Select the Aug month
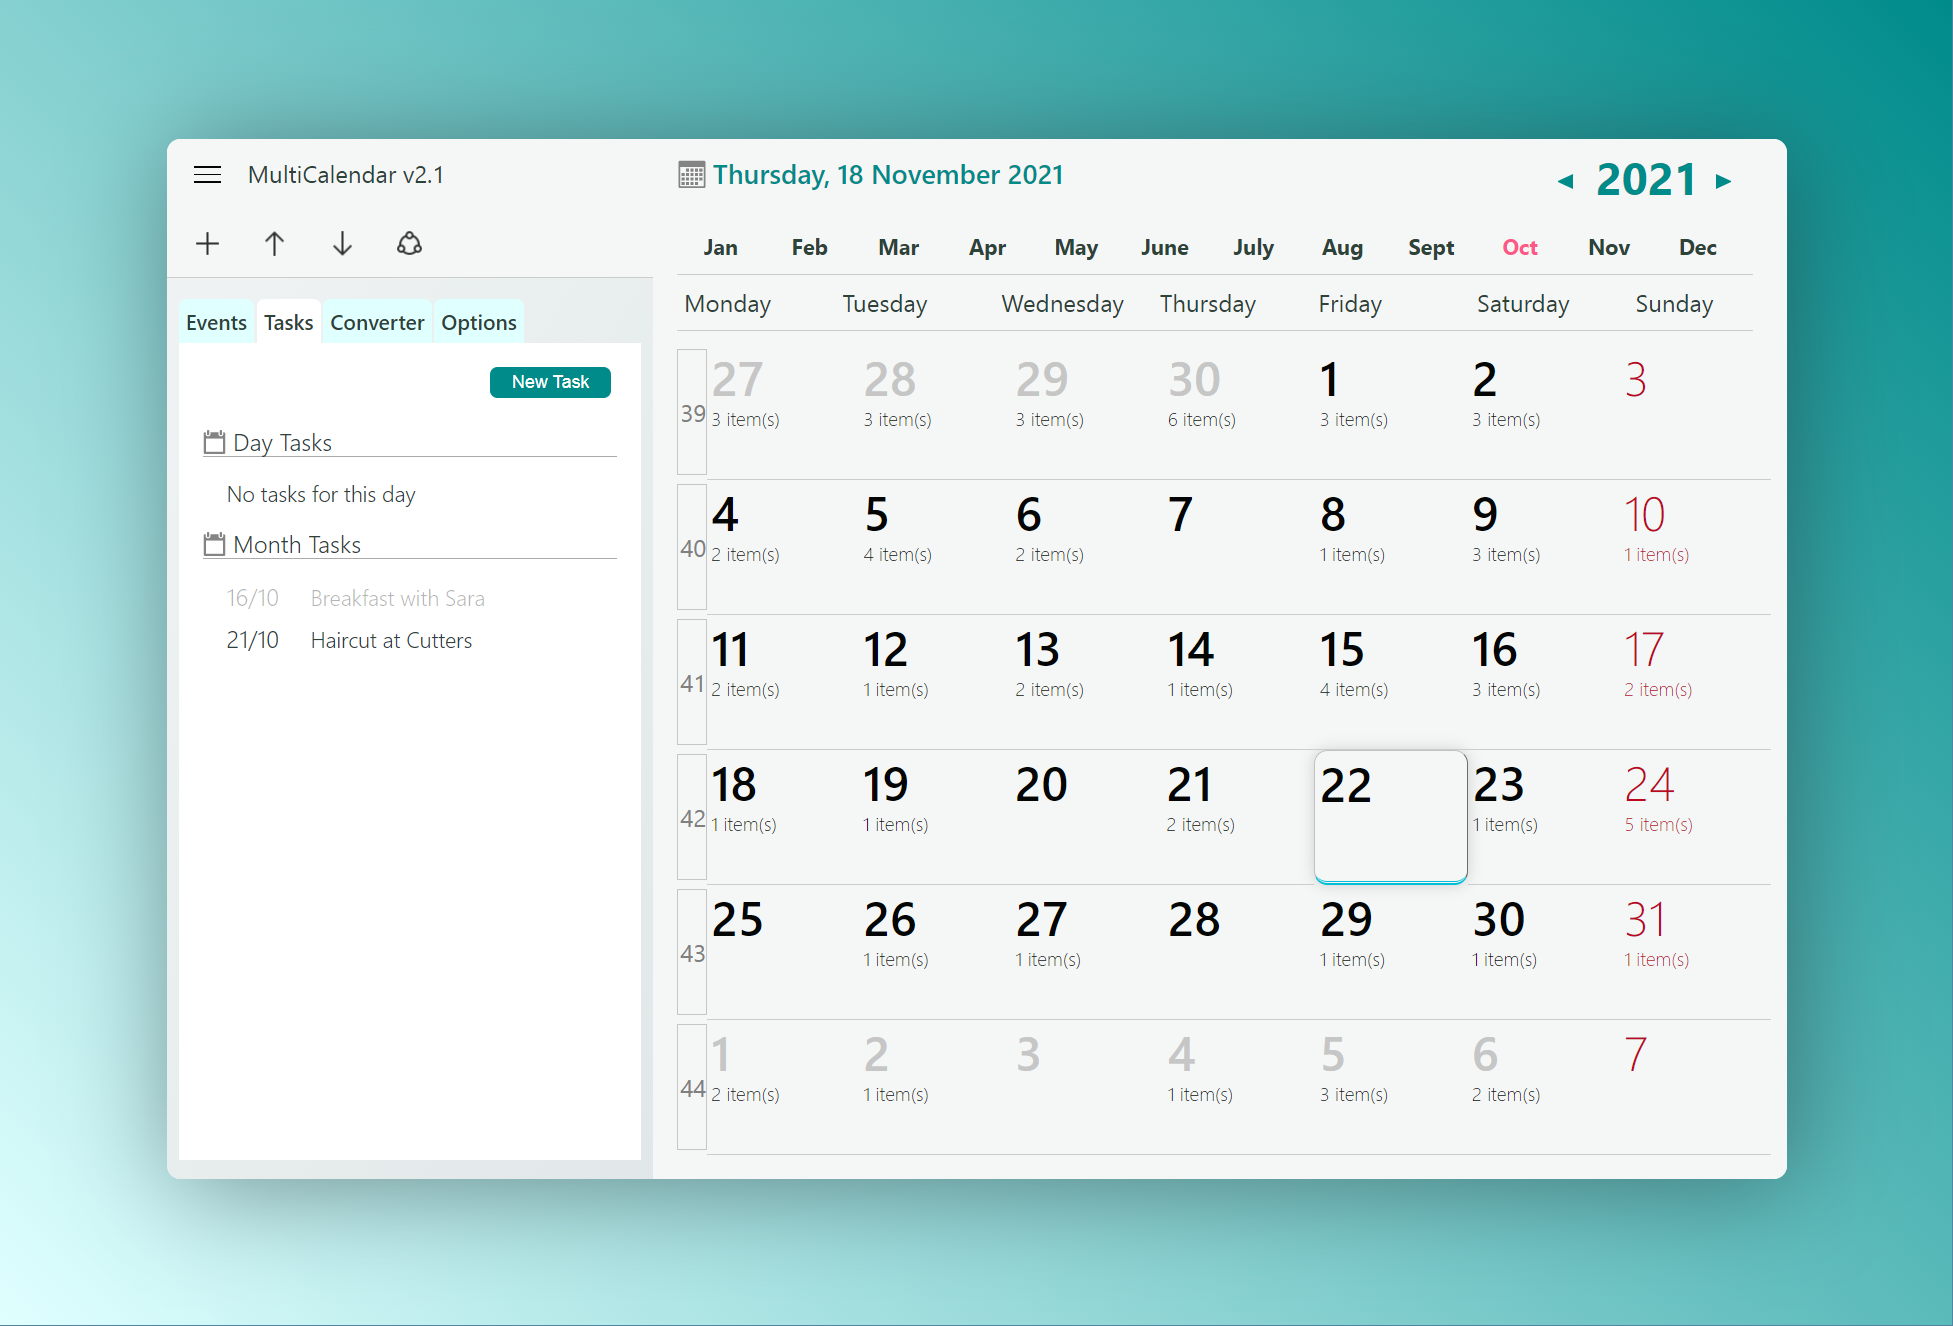 coord(1342,247)
